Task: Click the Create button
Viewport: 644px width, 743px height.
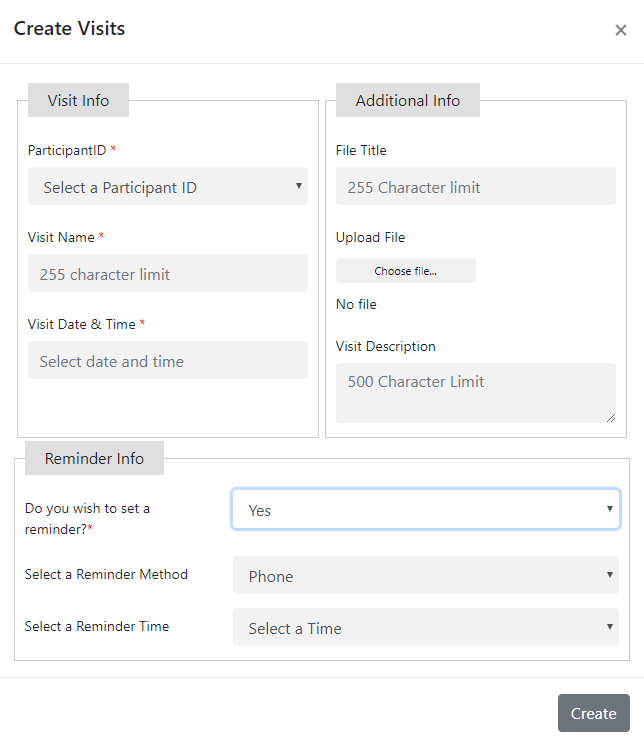Action: (x=593, y=713)
